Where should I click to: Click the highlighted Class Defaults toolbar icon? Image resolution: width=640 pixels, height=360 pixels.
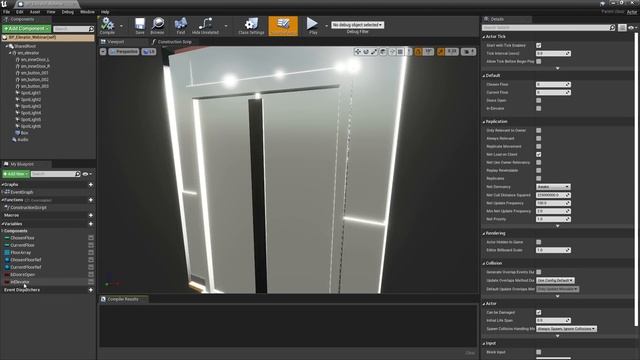click(283, 25)
